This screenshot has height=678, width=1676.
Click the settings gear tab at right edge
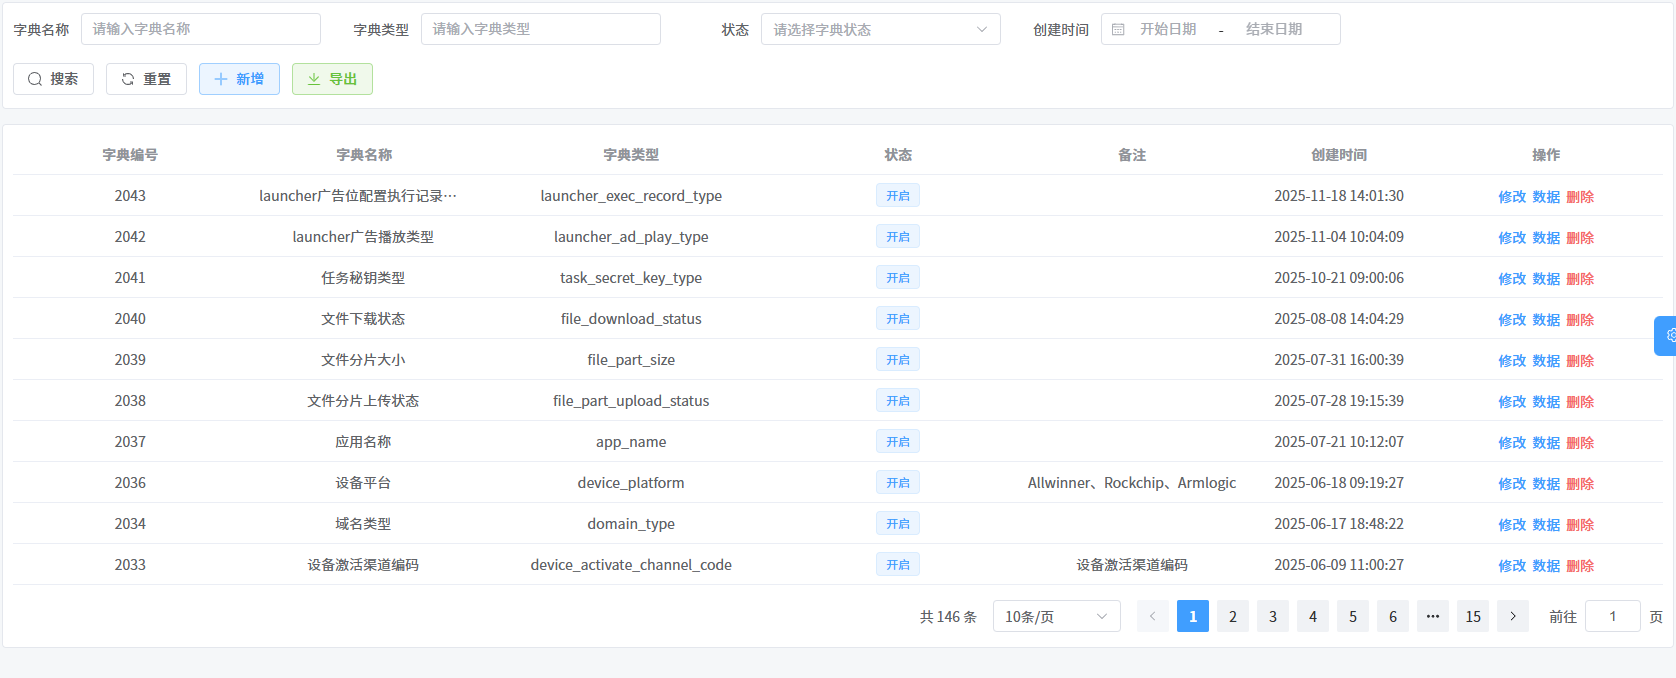tap(1666, 336)
